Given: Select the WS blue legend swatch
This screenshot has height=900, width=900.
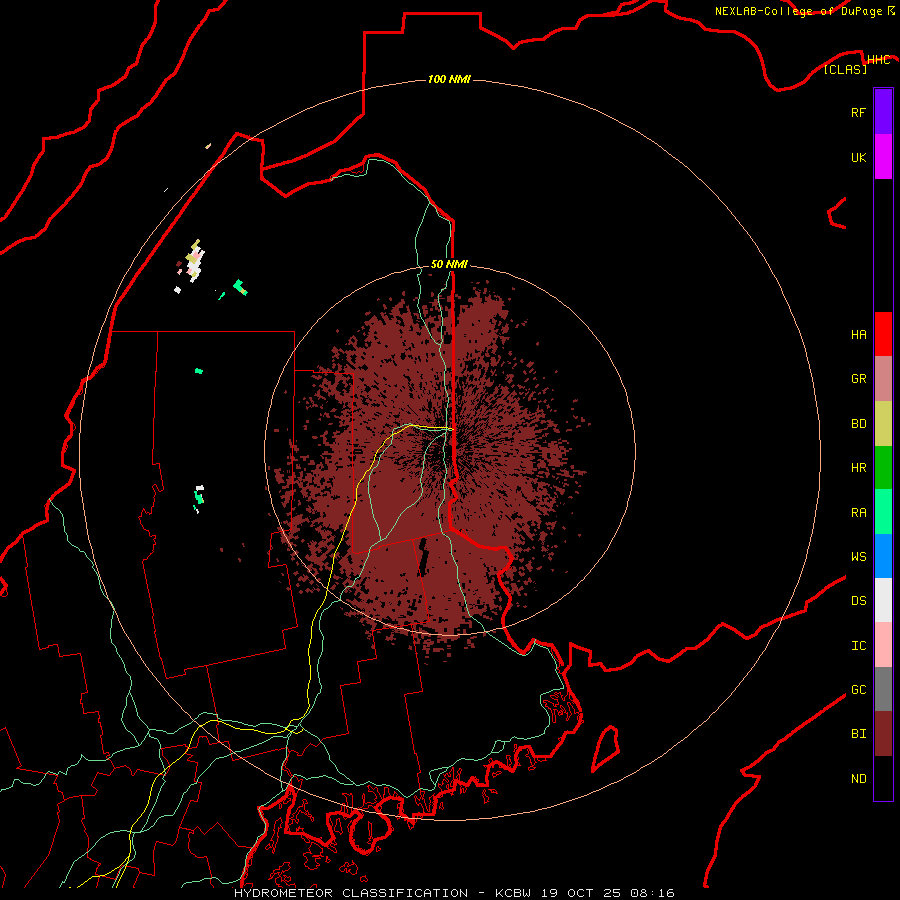Looking at the screenshot, I should pos(883,556).
